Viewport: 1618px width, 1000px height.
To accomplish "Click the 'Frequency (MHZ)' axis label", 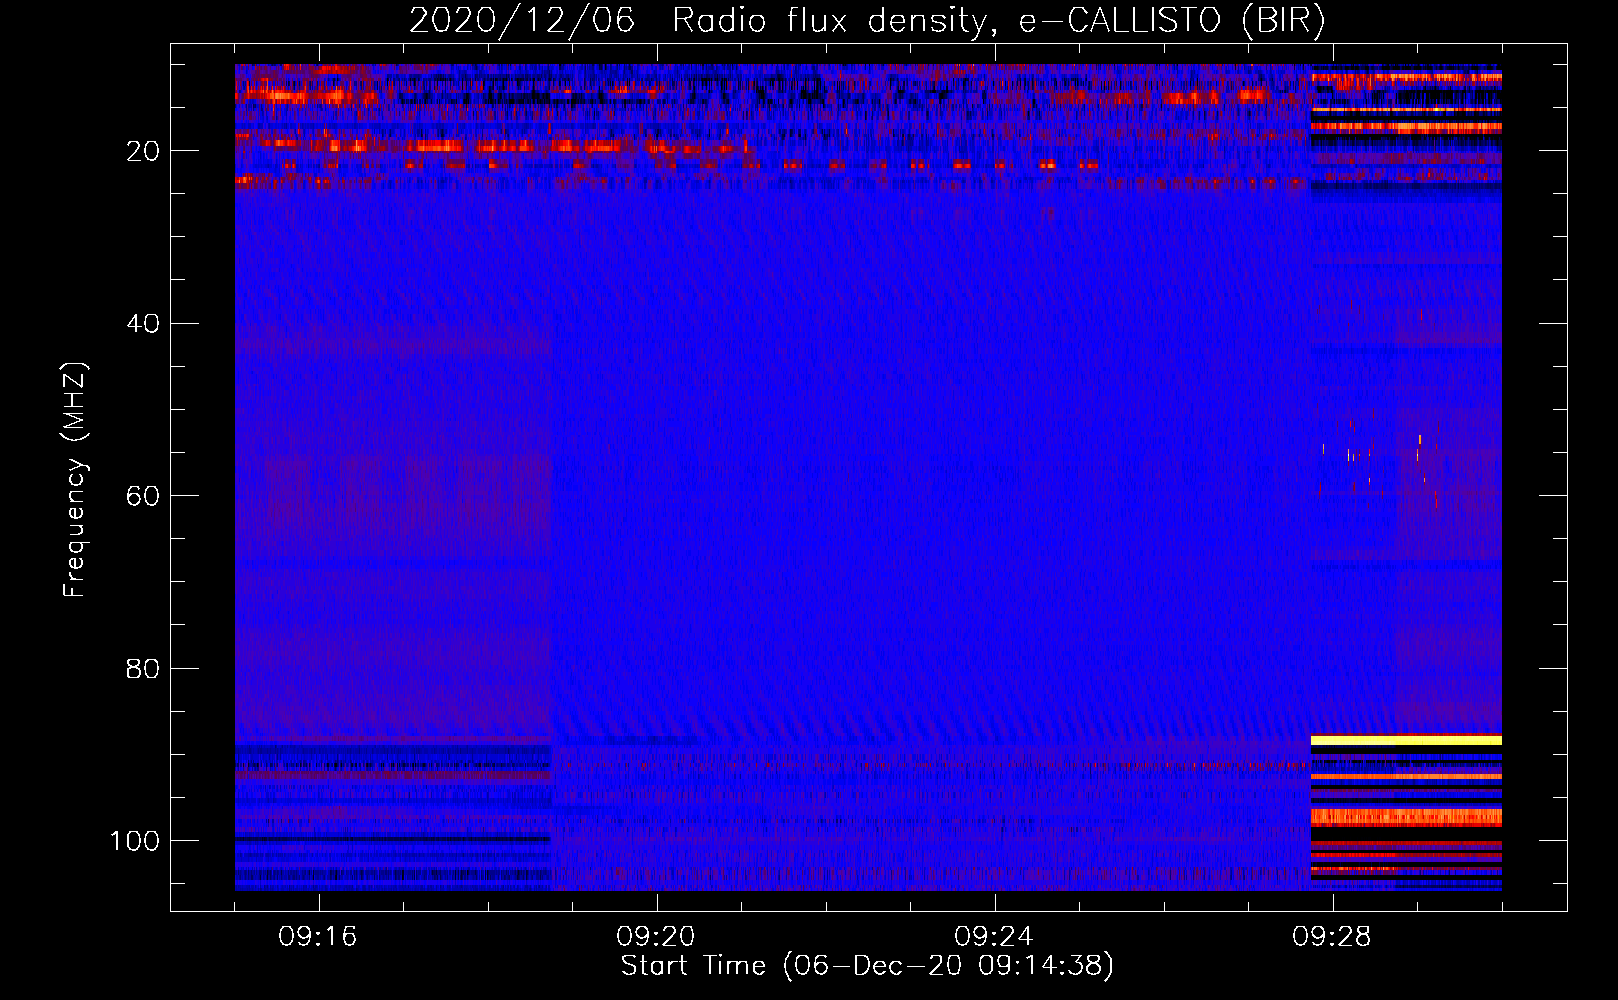I will tap(75, 479).
